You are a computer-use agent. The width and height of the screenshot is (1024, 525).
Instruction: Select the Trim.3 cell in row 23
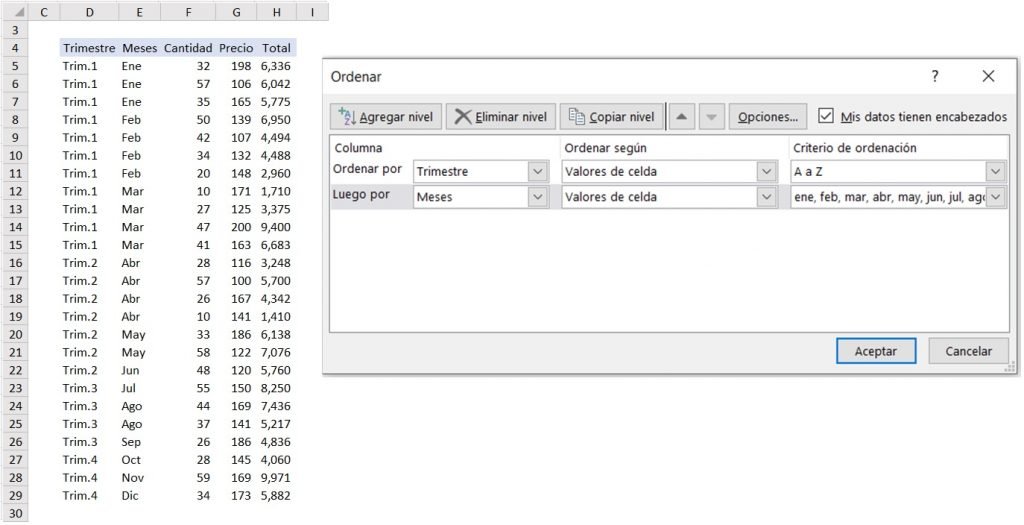click(89, 388)
